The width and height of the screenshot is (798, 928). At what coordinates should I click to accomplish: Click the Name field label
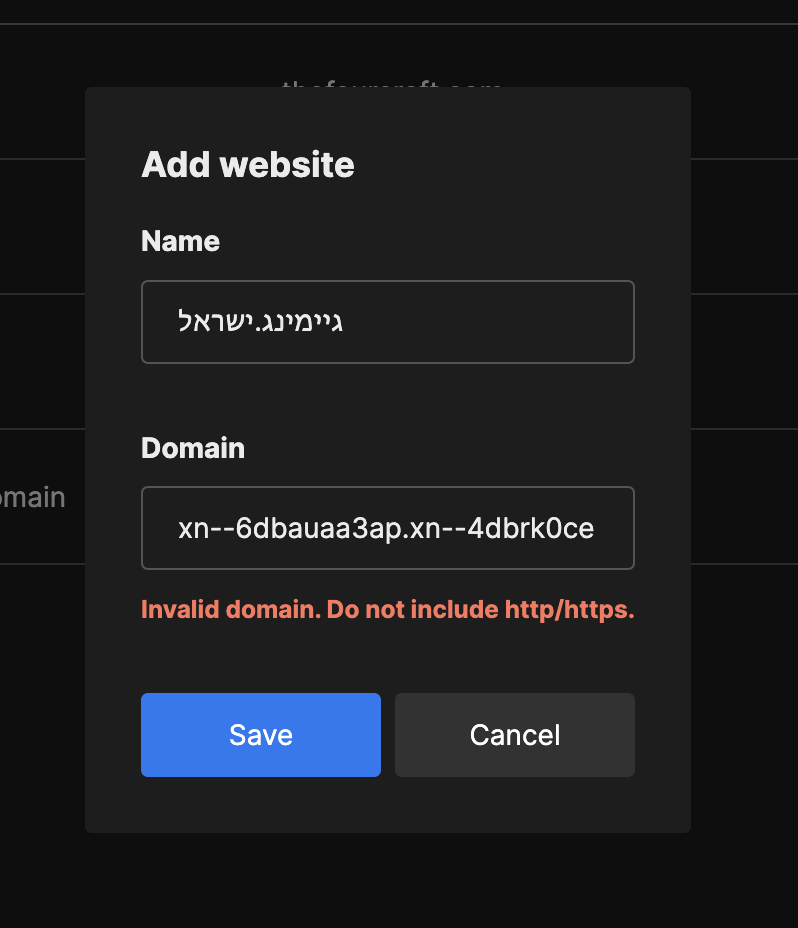pos(180,241)
